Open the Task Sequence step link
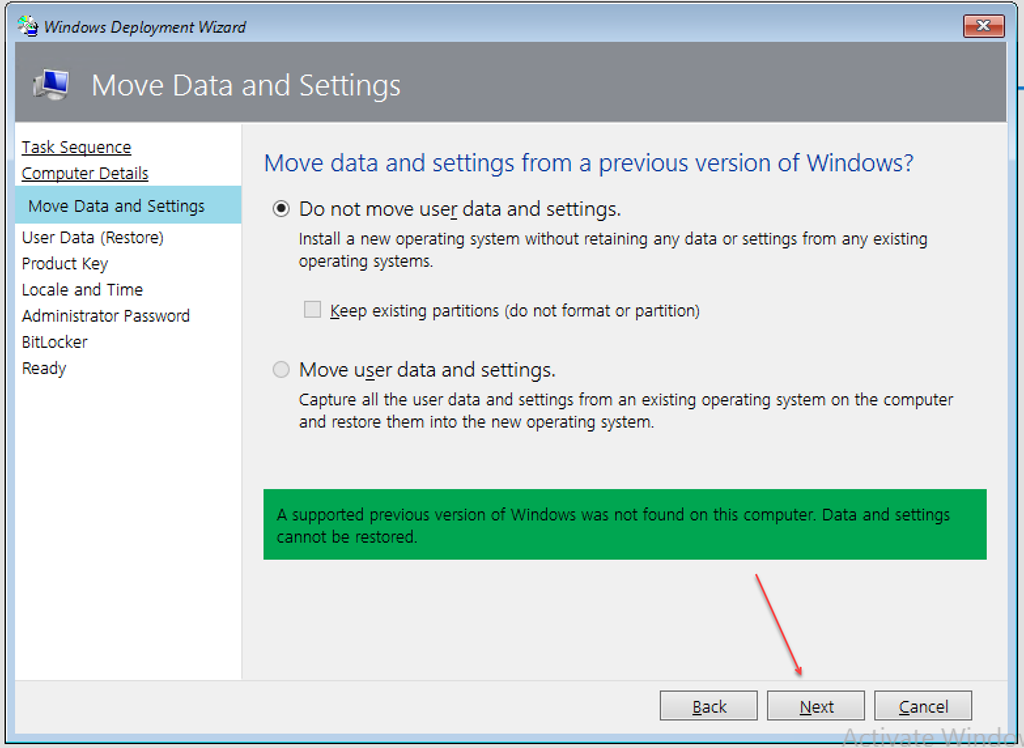The width and height of the screenshot is (1024, 748). 76,147
